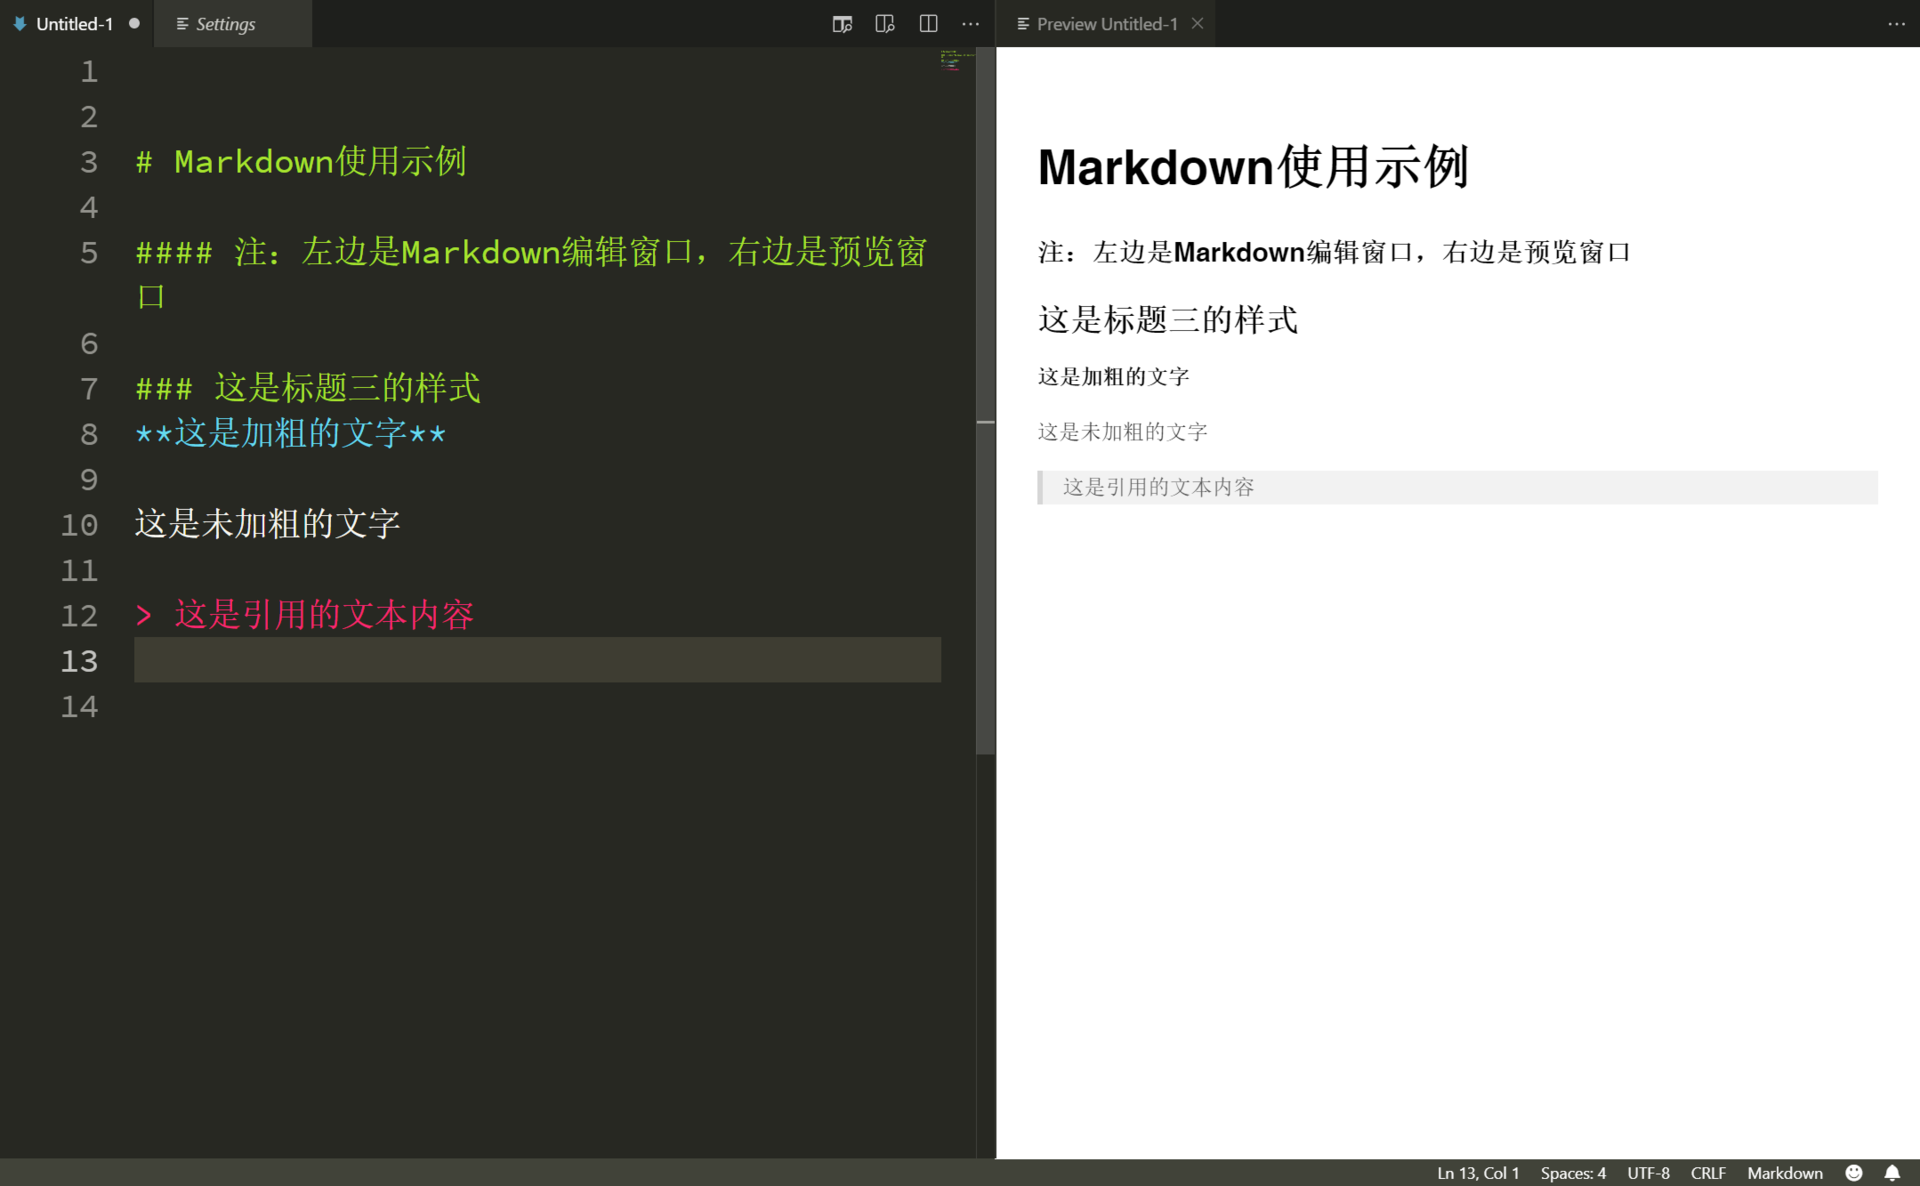Screen dimensions: 1920x1186
Task: Open the preview pane's More Actions ellipsis
Action: [x=1896, y=24]
